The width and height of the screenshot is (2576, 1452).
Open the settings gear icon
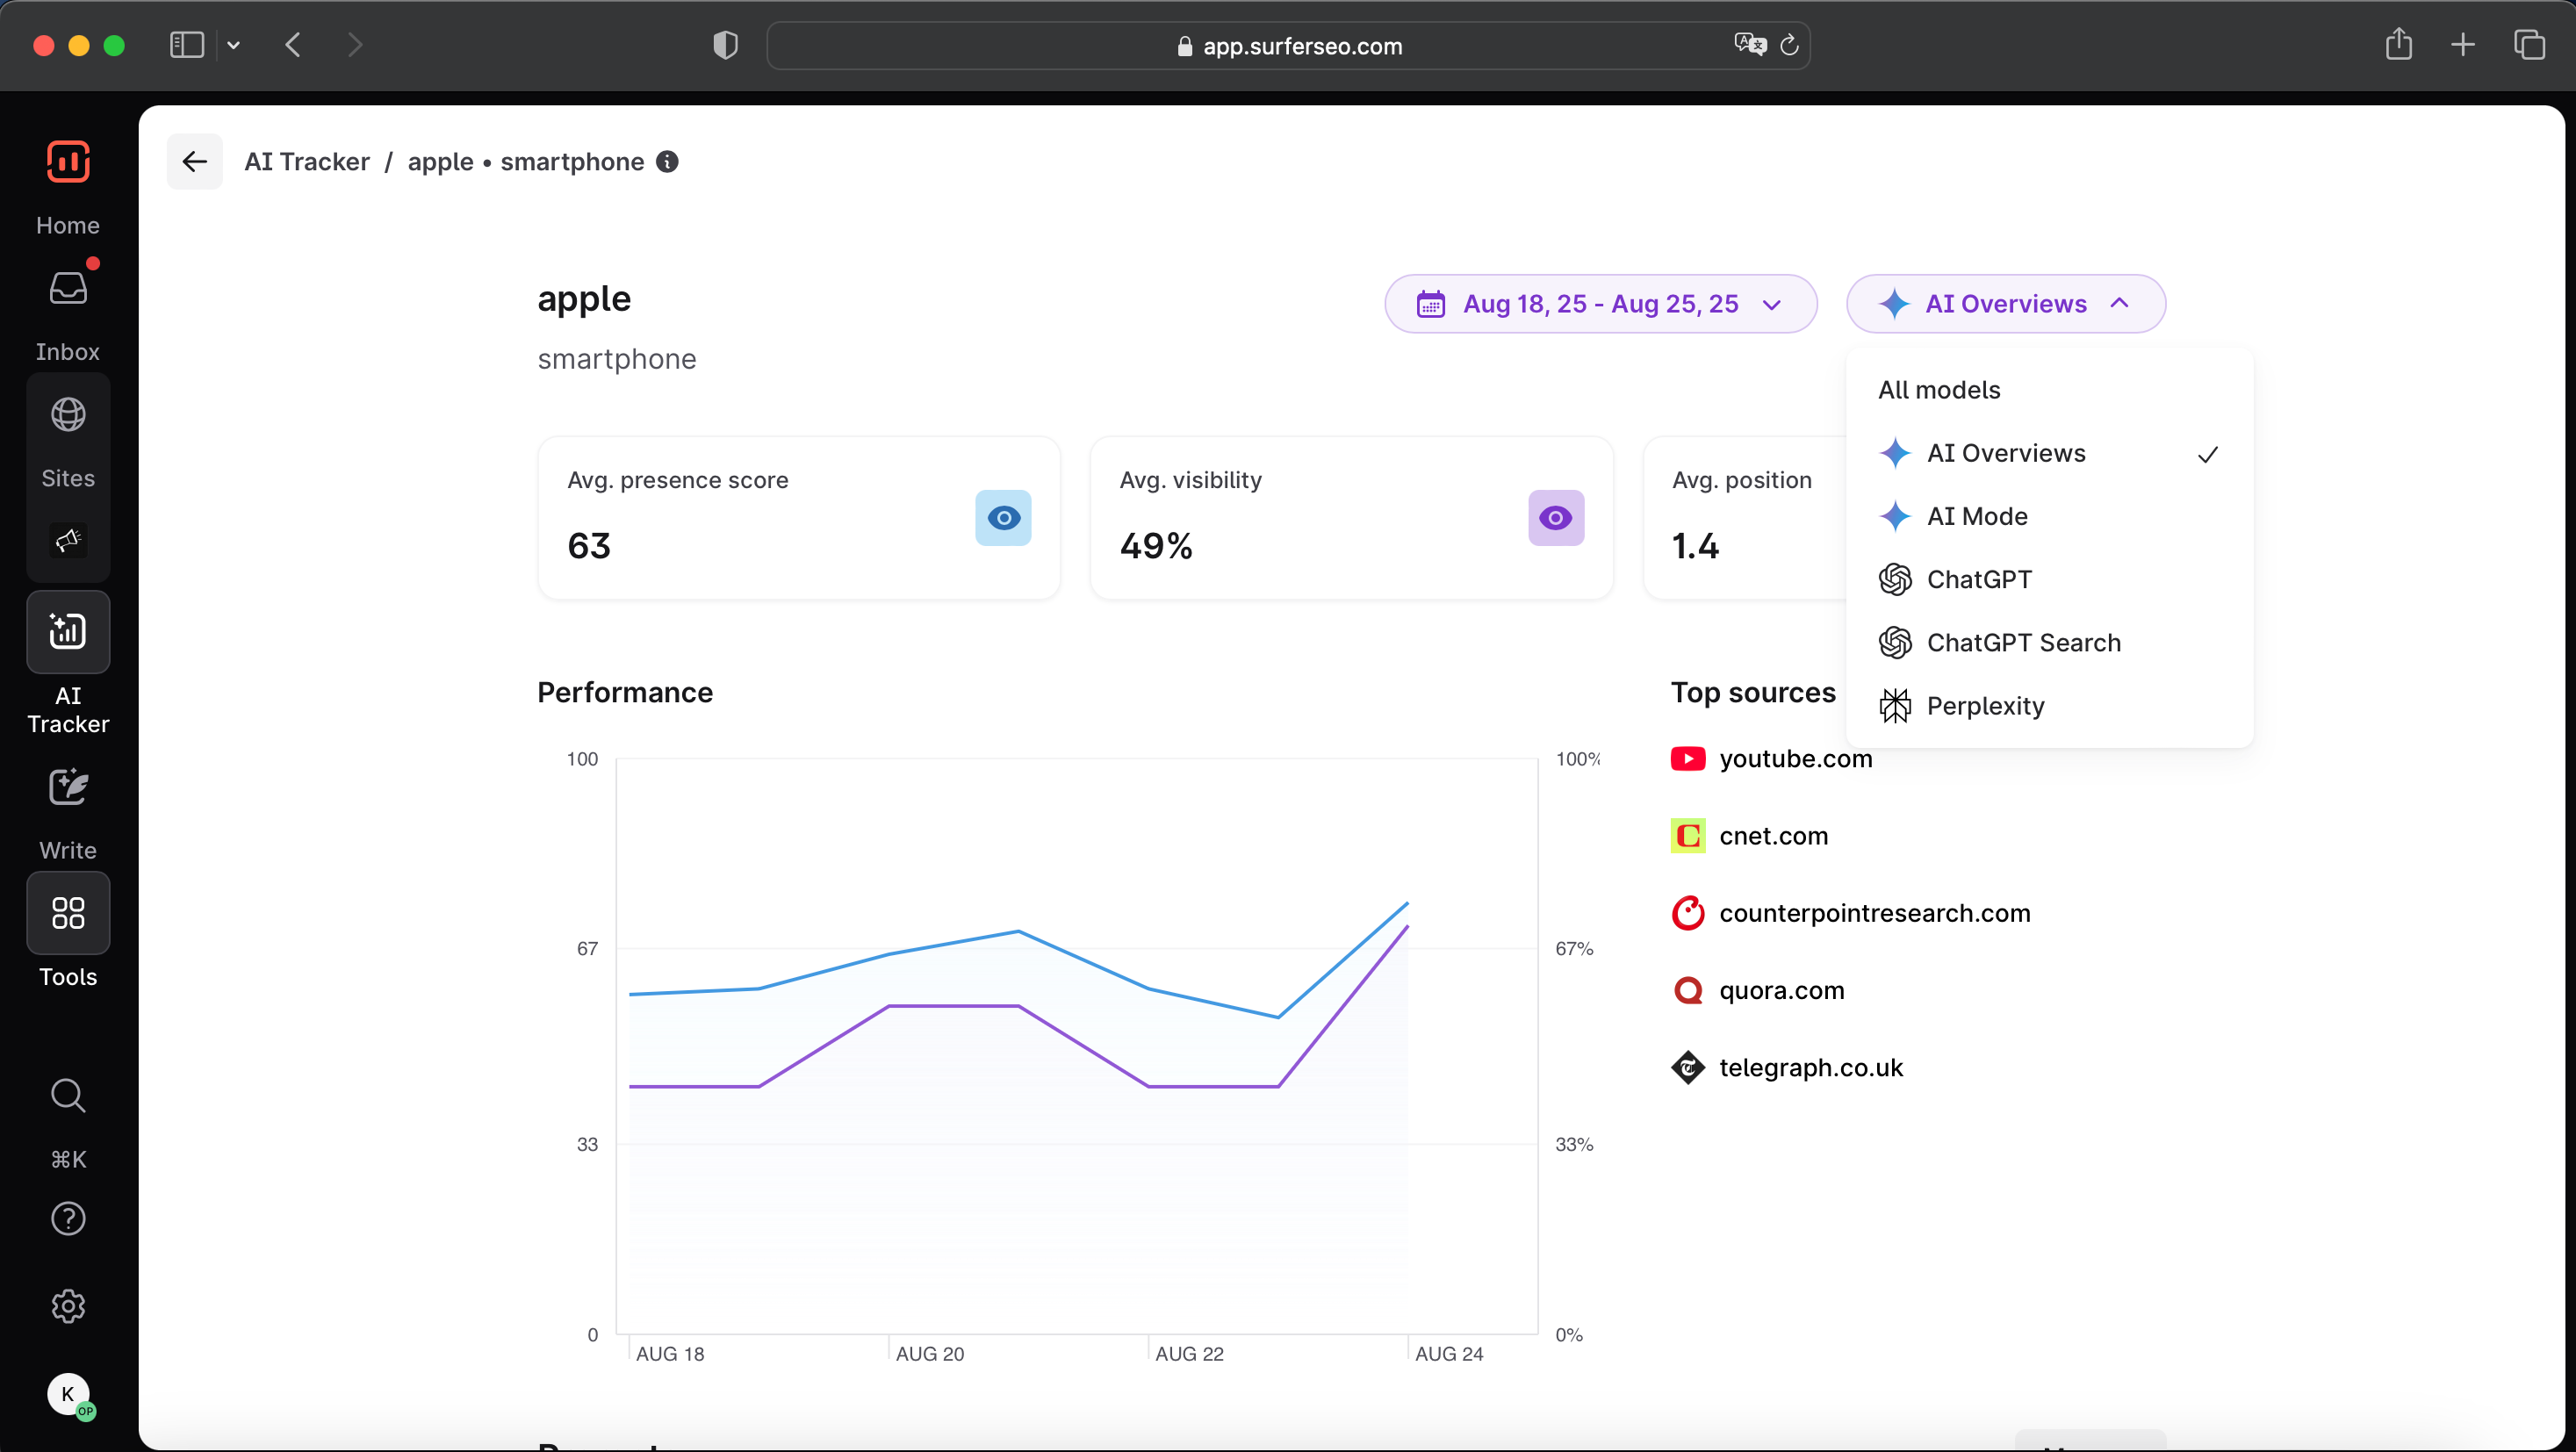[68, 1306]
